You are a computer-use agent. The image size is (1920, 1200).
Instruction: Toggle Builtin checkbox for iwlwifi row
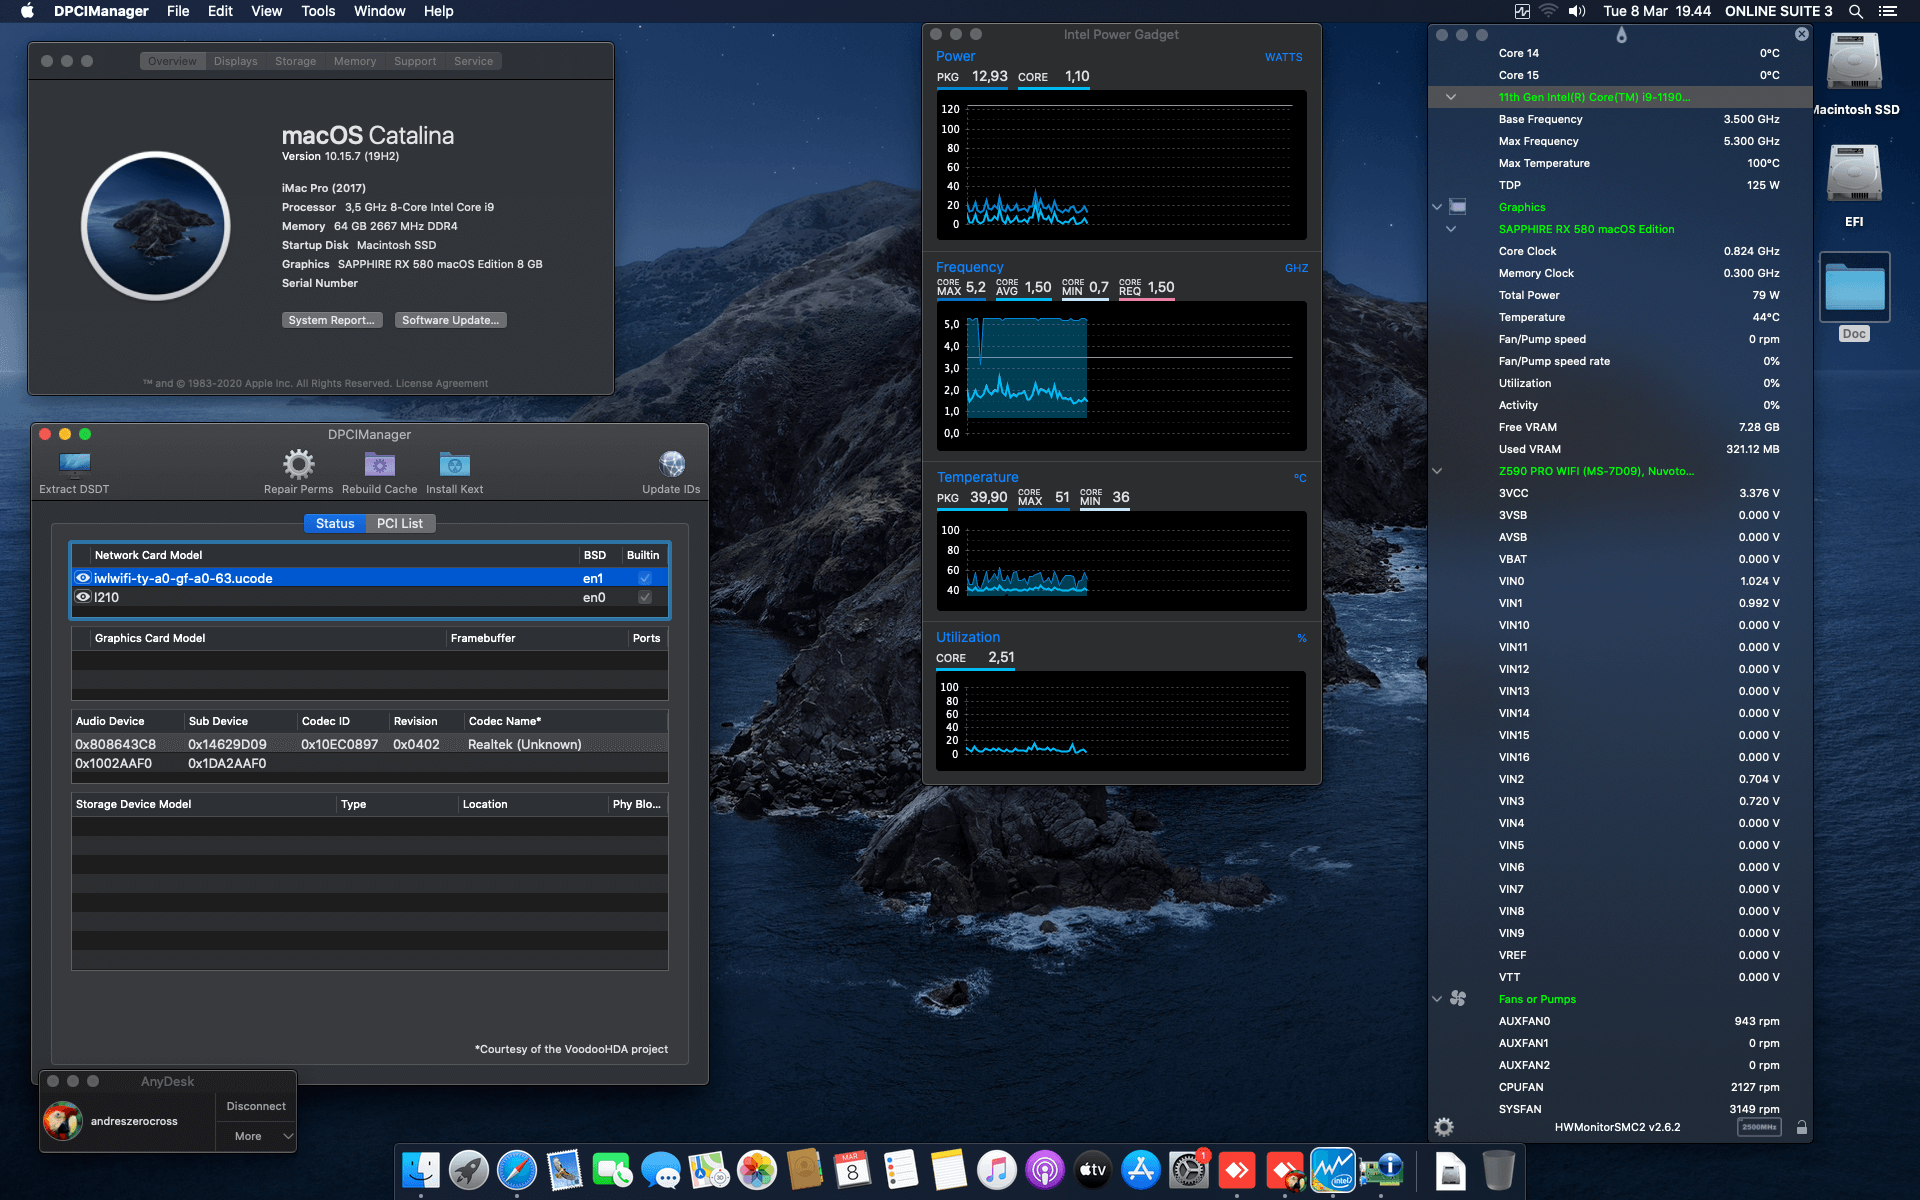[x=645, y=578]
